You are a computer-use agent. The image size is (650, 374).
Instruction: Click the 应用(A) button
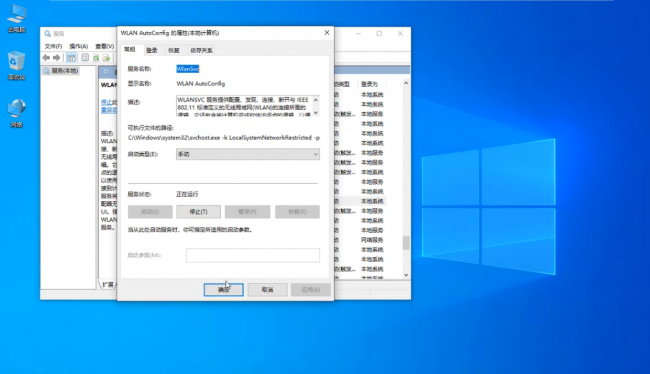pos(311,289)
